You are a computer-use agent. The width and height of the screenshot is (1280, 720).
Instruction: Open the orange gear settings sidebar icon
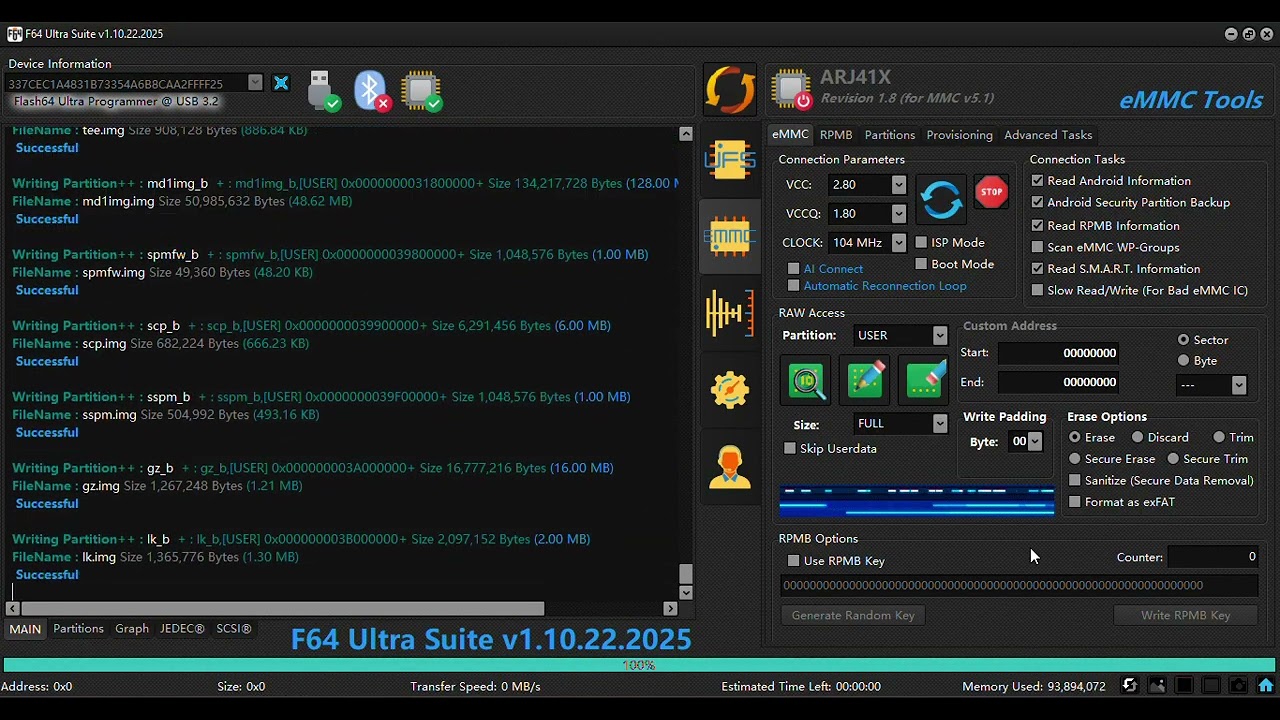pos(730,389)
